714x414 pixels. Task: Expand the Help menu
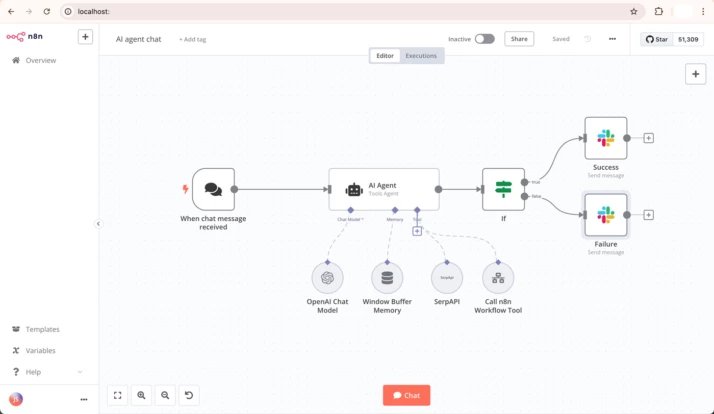pos(47,372)
